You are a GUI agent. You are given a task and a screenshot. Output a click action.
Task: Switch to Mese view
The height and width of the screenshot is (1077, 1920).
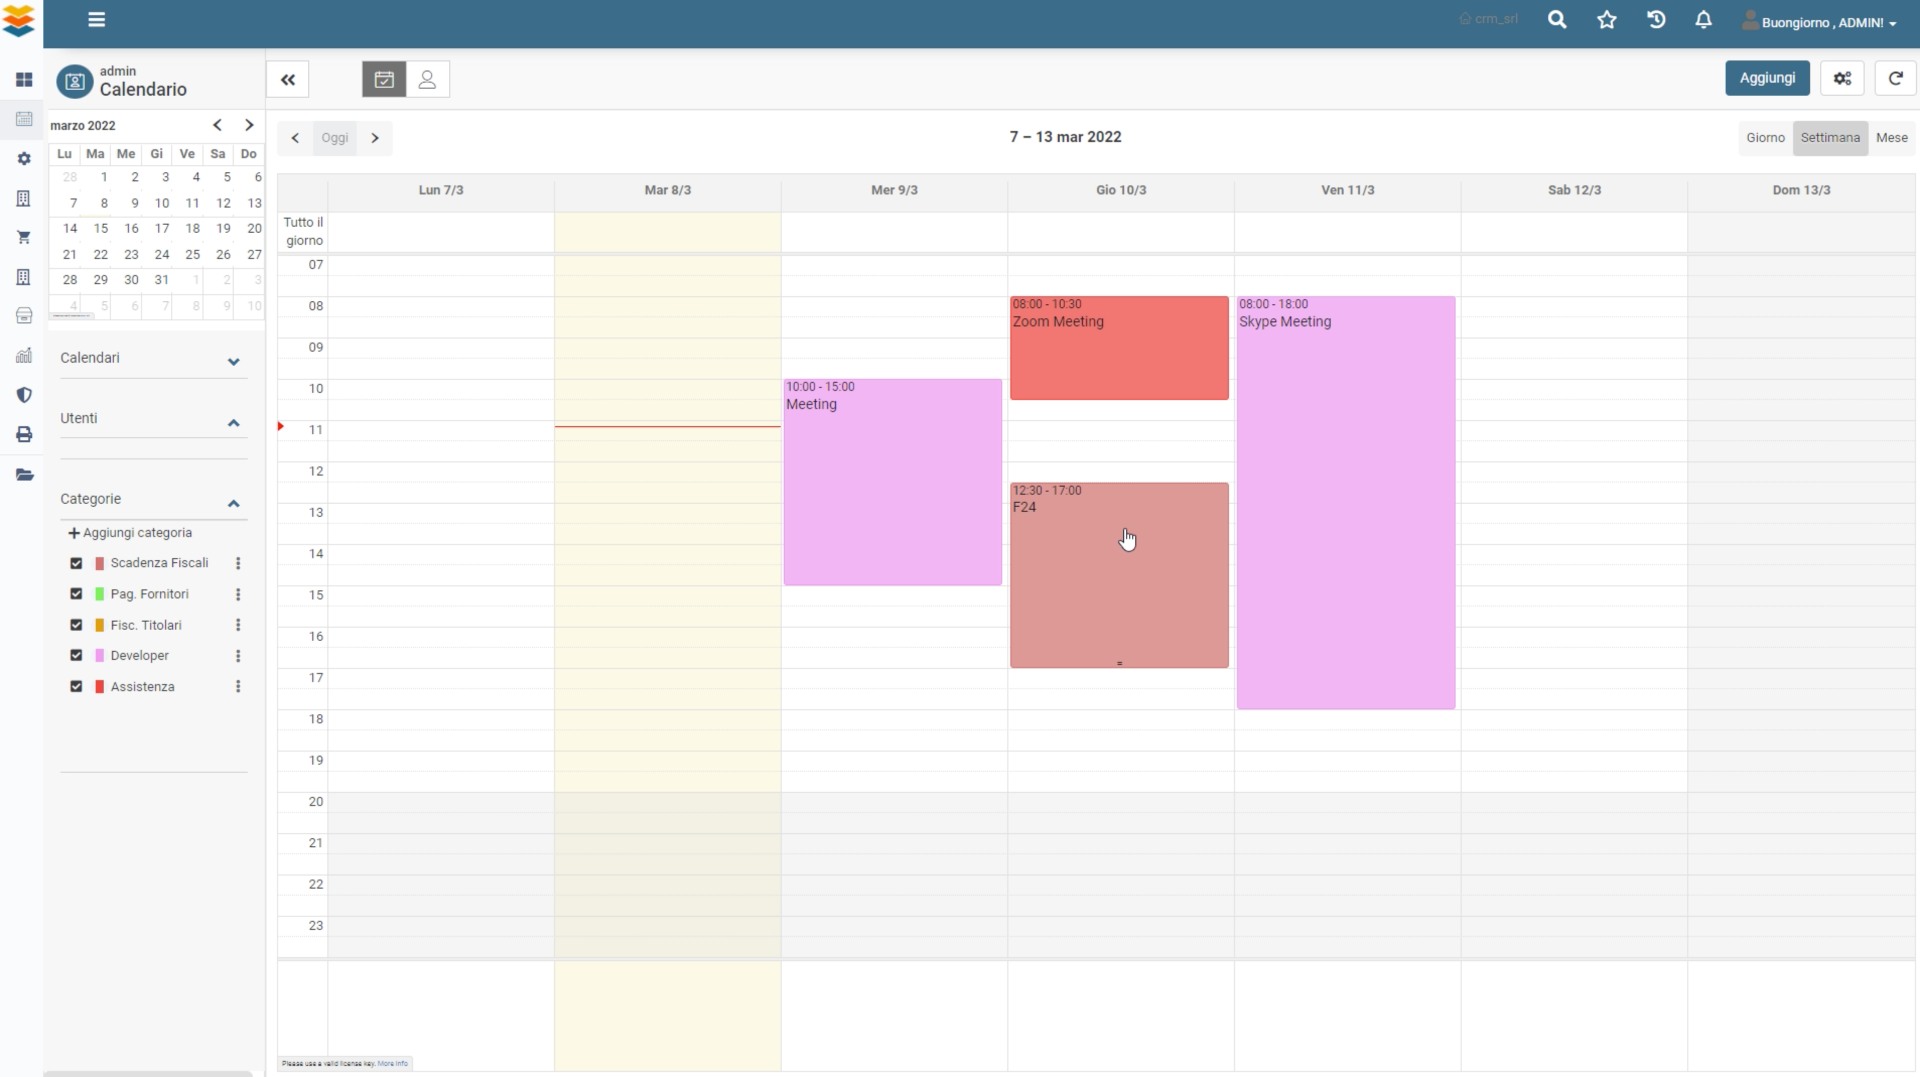1891,138
